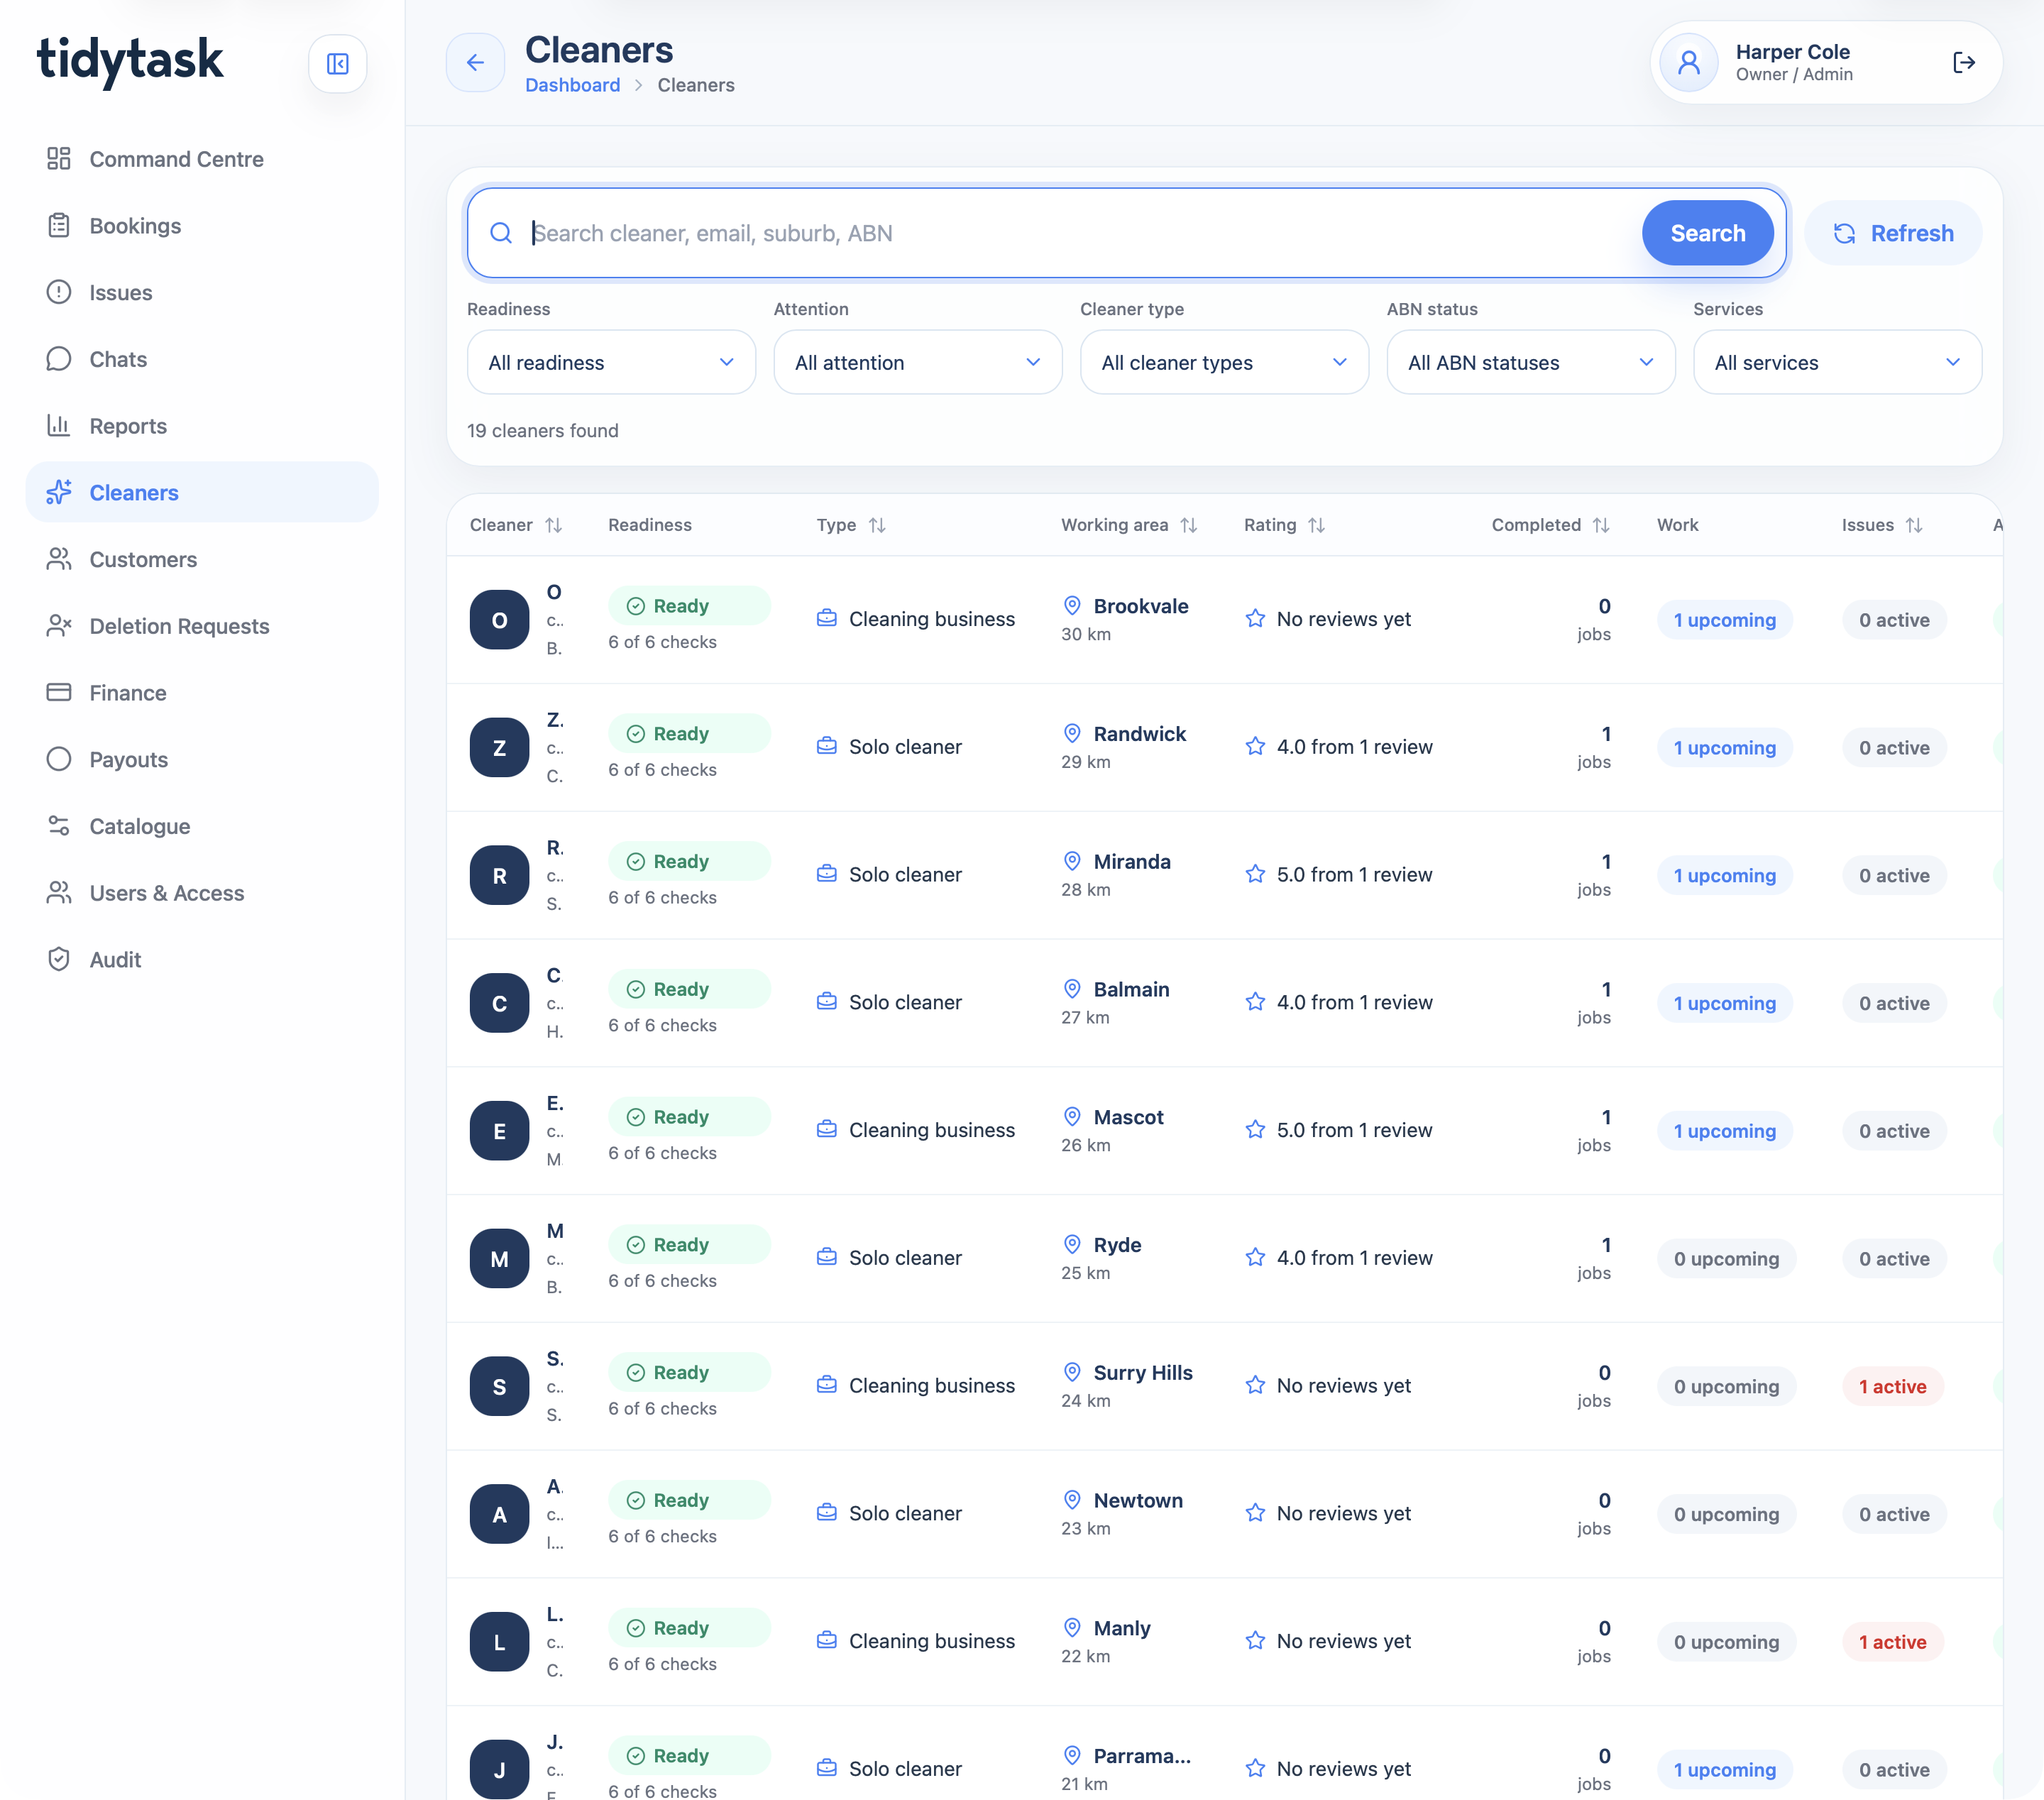Click the blue Search button

tap(1708, 233)
